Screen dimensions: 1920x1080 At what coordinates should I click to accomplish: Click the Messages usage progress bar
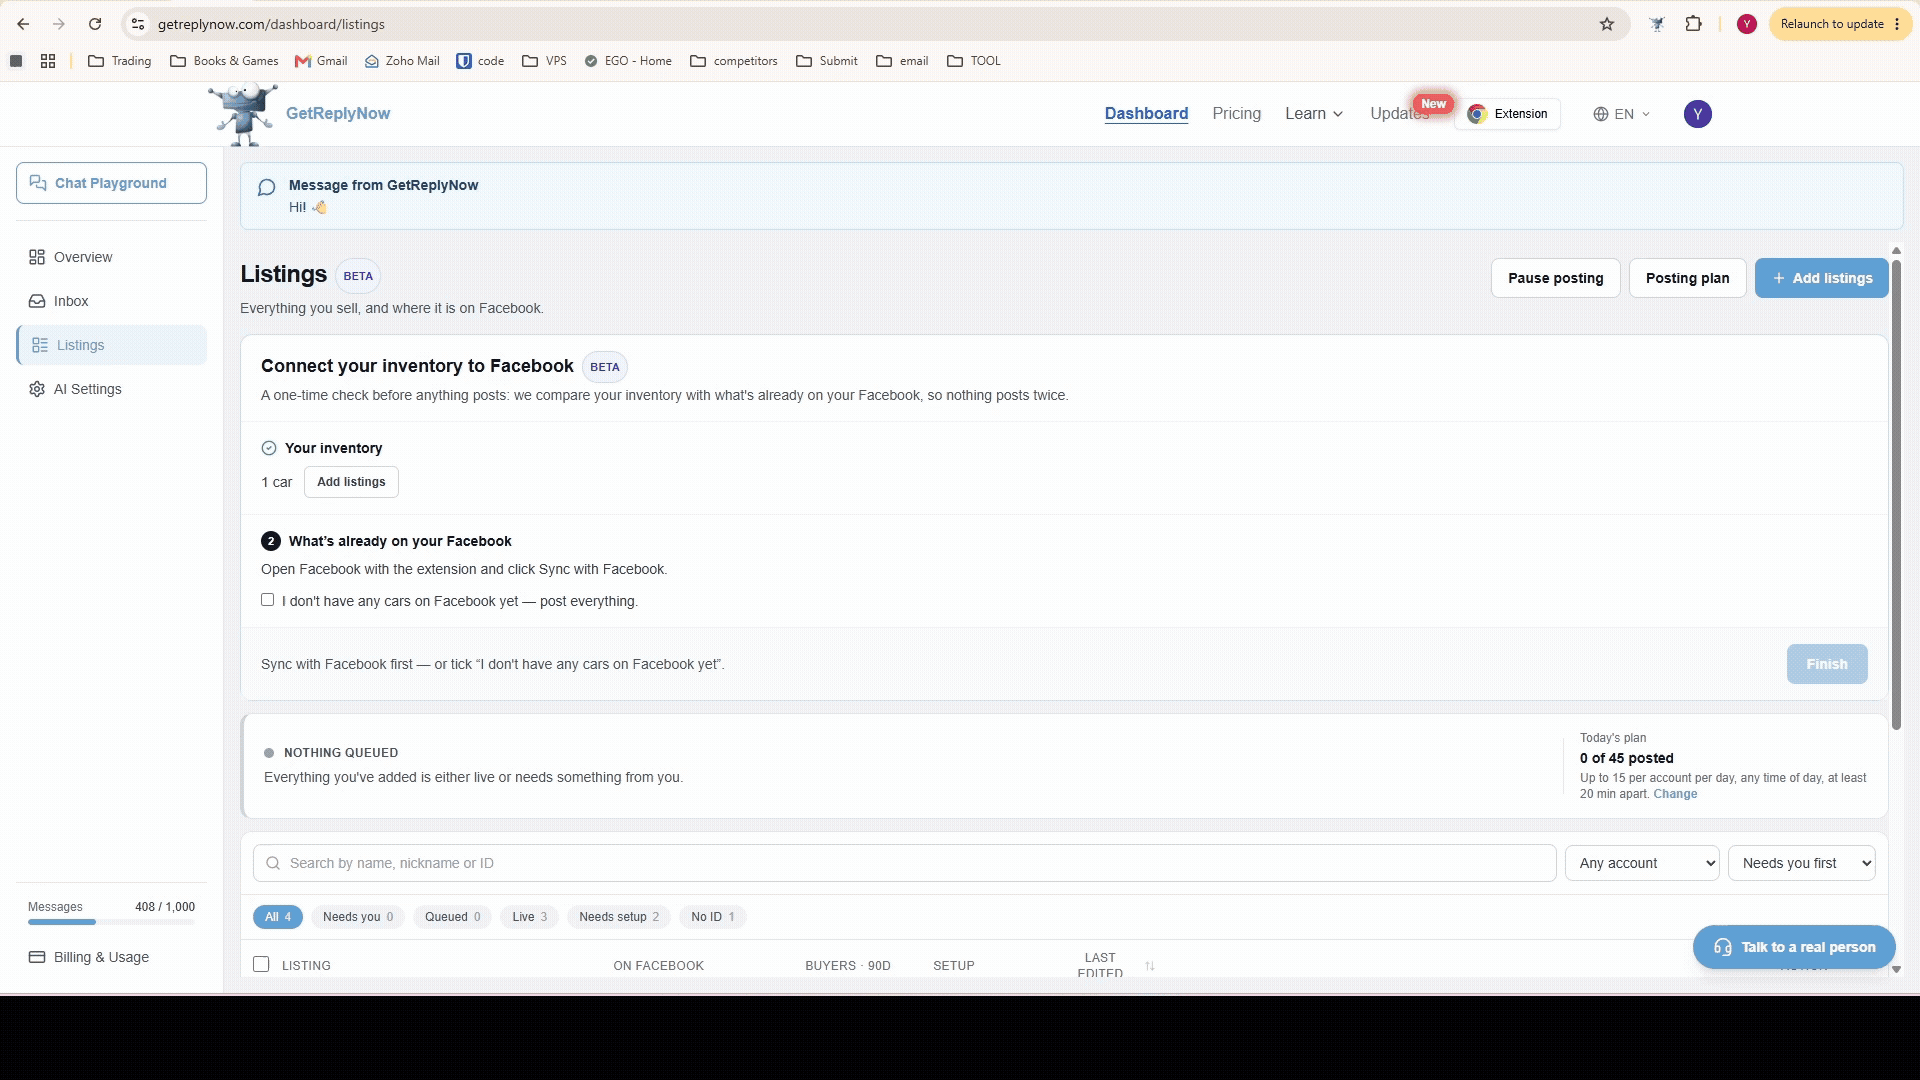[x=111, y=922]
